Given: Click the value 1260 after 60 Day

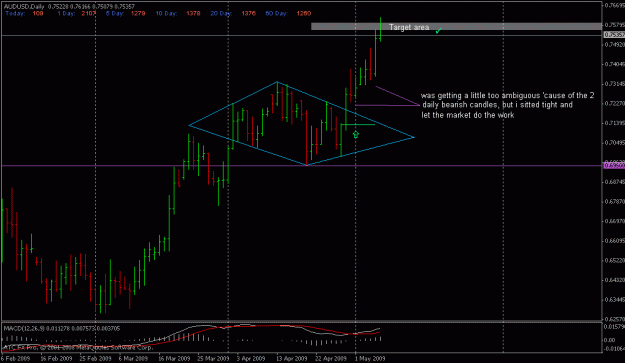Looking at the screenshot, I should click(x=304, y=13).
